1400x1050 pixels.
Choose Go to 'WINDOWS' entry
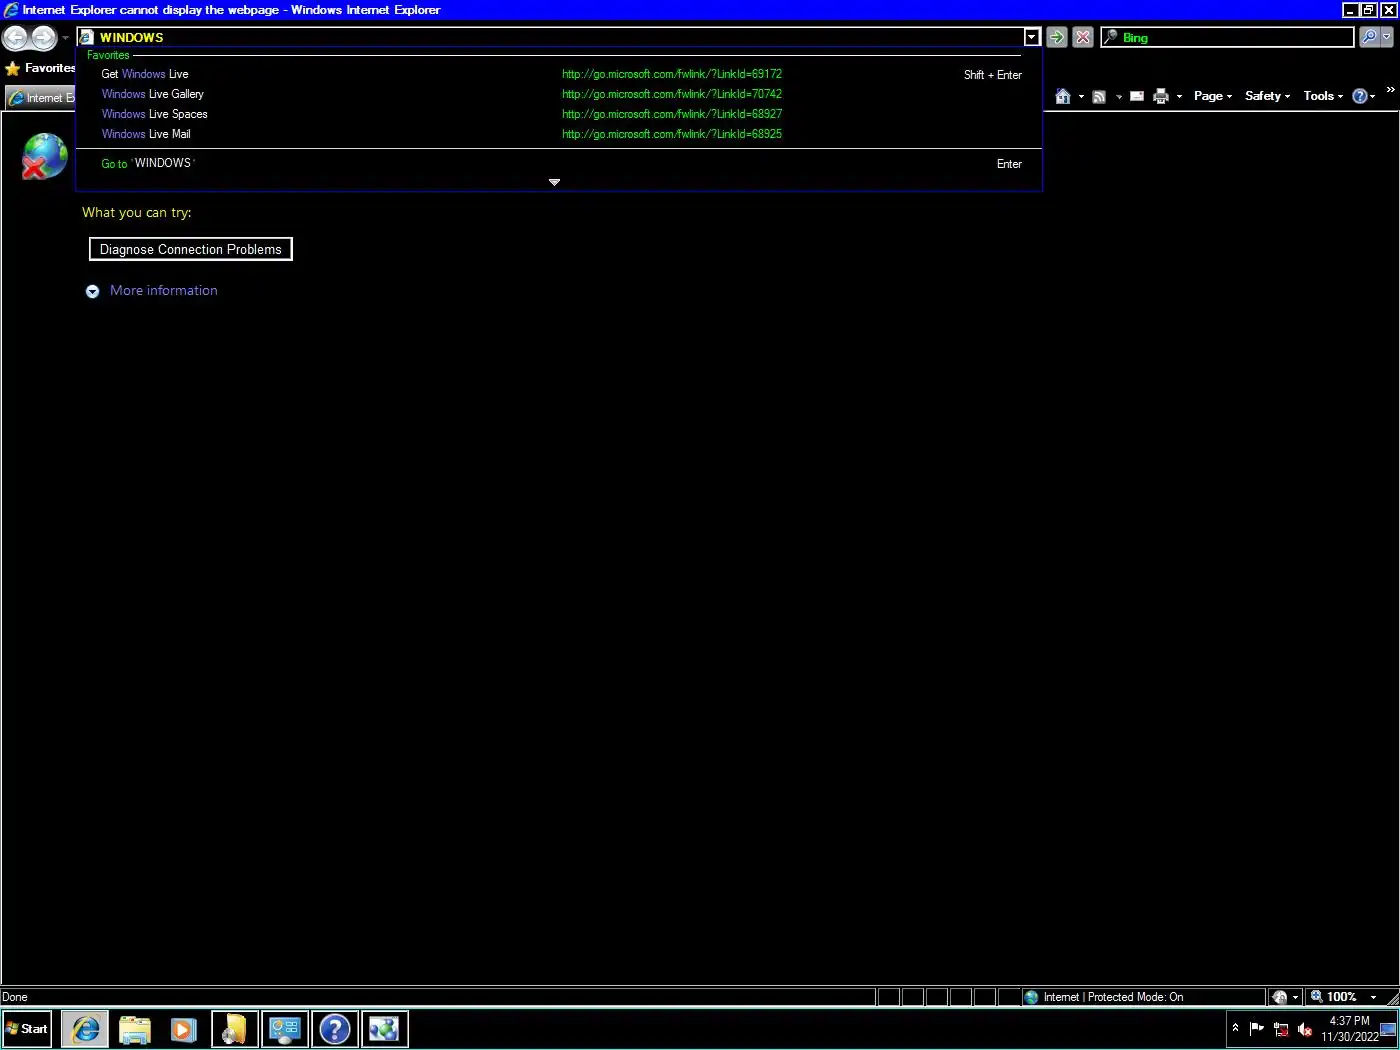pos(559,163)
